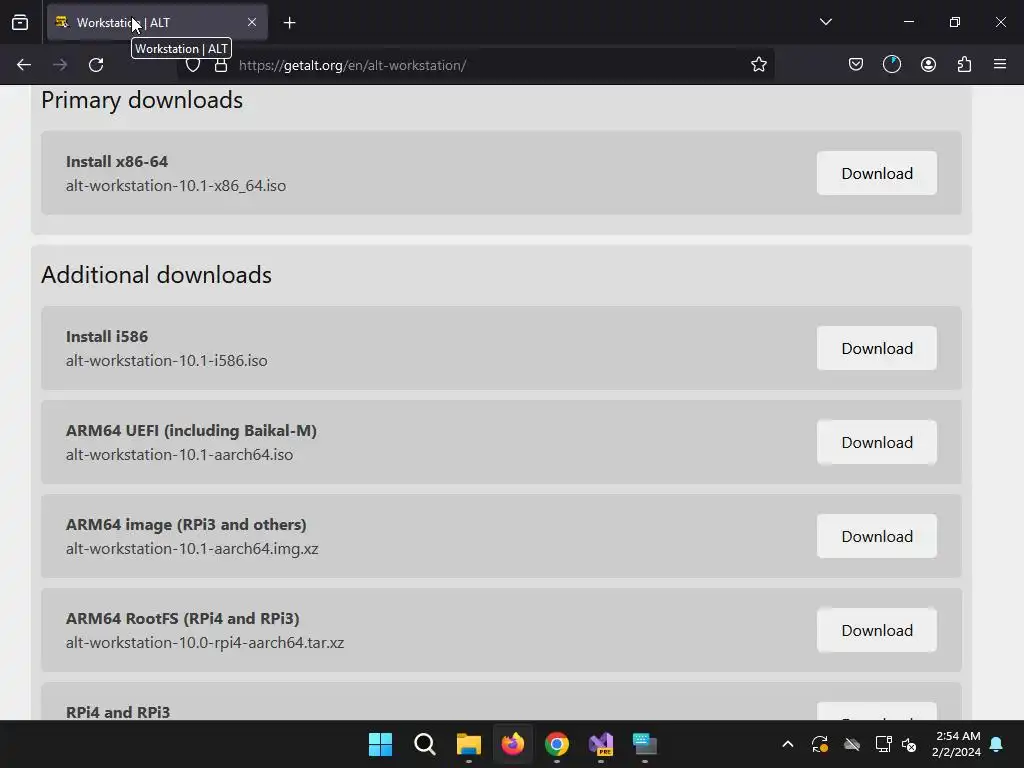Download ARM64 UEFI Baikal-M ISO
Screen dimensions: 1024x768
tap(876, 442)
